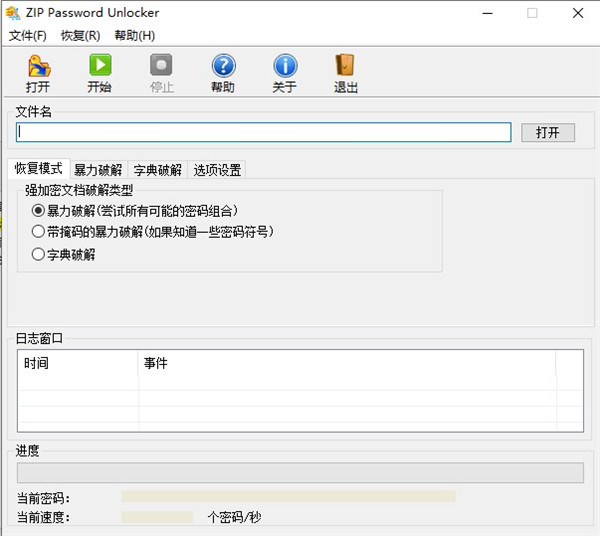600x536 pixels.
Task: Open help via the 帮助 question-mark icon
Action: [x=223, y=65]
